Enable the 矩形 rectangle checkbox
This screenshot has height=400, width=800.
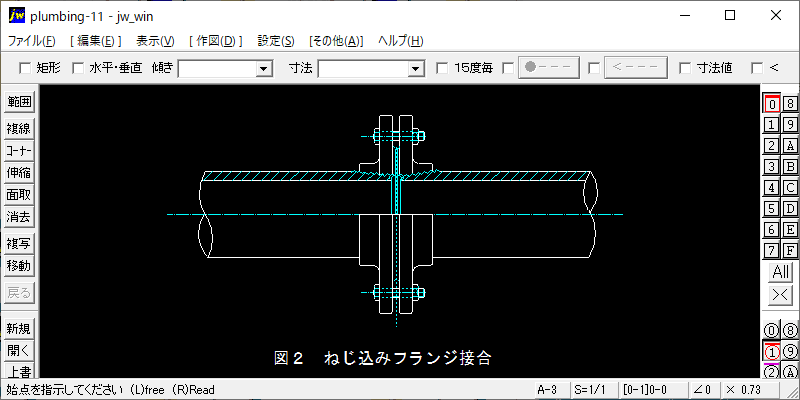pos(26,68)
